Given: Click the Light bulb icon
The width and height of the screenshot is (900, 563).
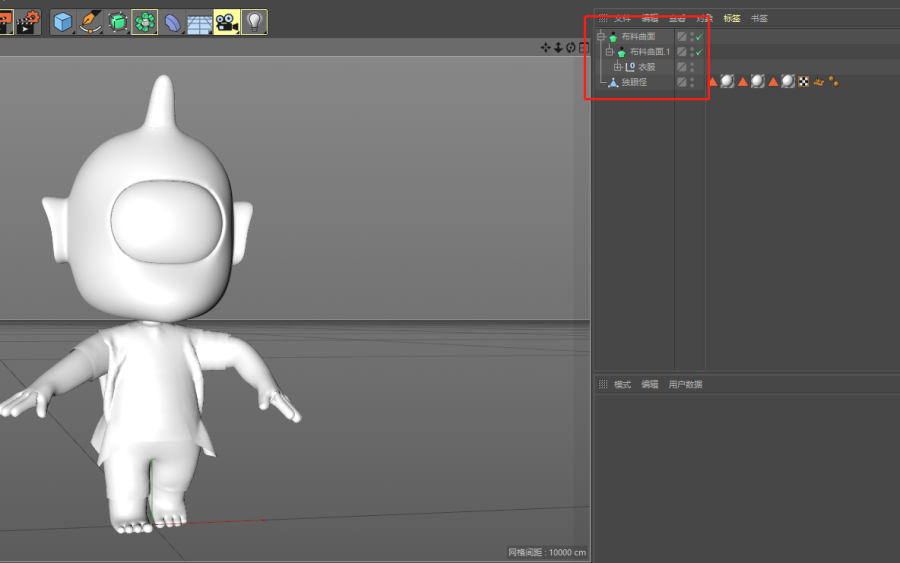Looking at the screenshot, I should [x=254, y=21].
